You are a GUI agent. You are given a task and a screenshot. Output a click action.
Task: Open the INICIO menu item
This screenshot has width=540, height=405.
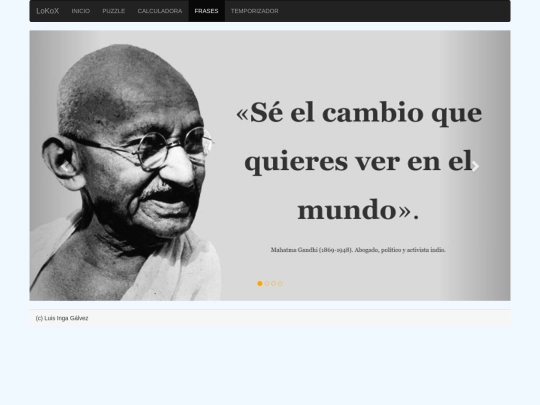(81, 11)
